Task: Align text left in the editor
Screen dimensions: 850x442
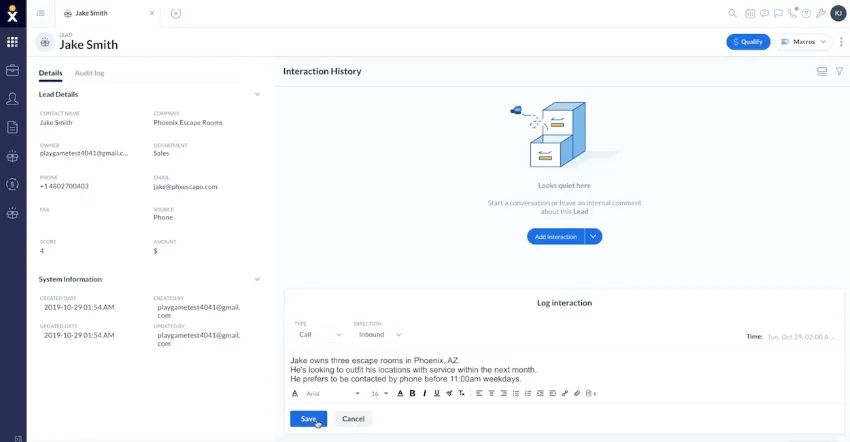Action: 479,393
